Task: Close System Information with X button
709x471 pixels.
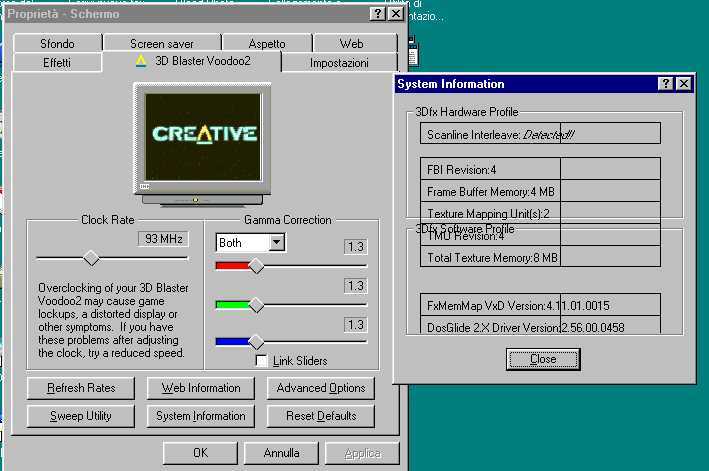Action: (684, 84)
